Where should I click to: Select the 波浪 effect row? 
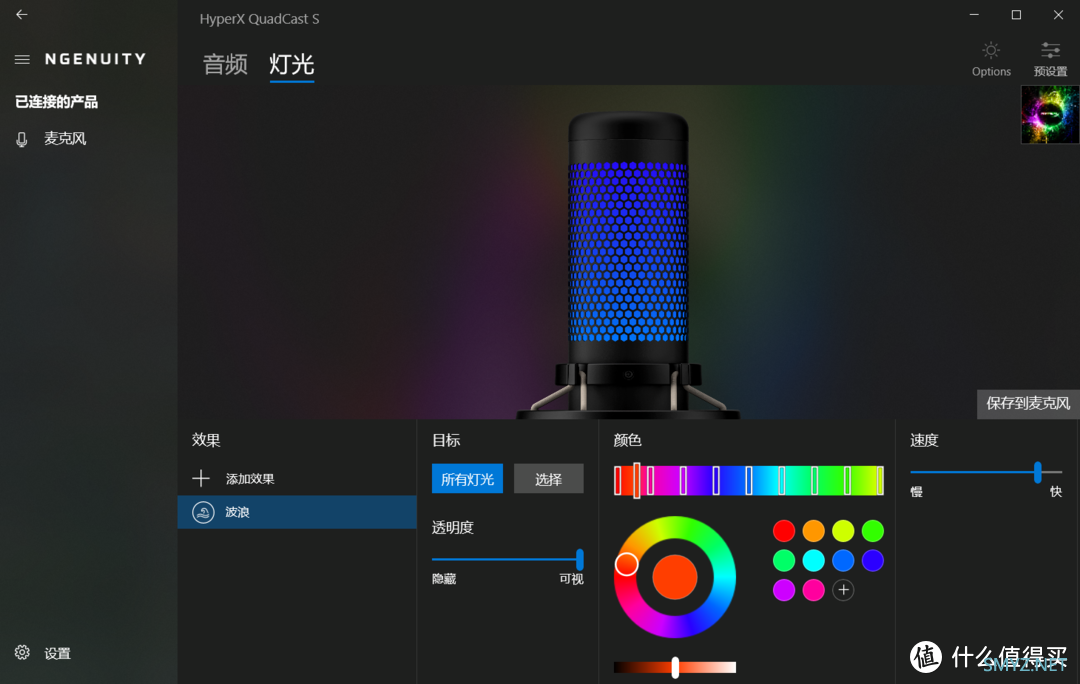point(297,512)
